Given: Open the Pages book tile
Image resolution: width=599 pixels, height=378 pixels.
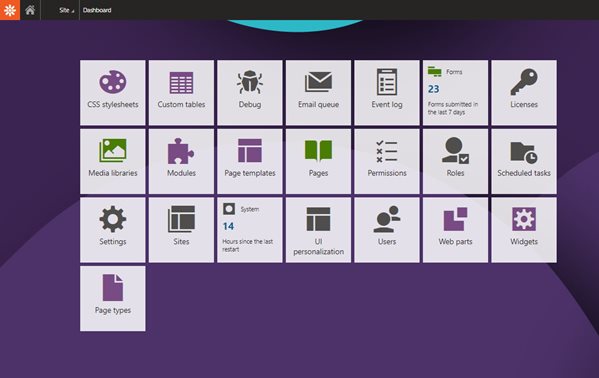Looking at the screenshot, I should 318,161.
